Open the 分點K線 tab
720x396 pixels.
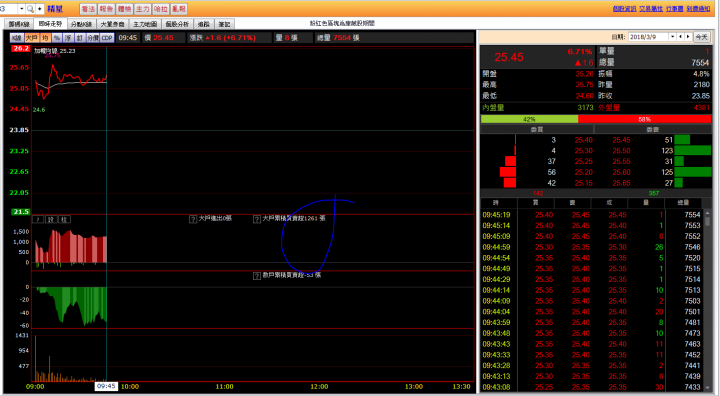coord(81,24)
